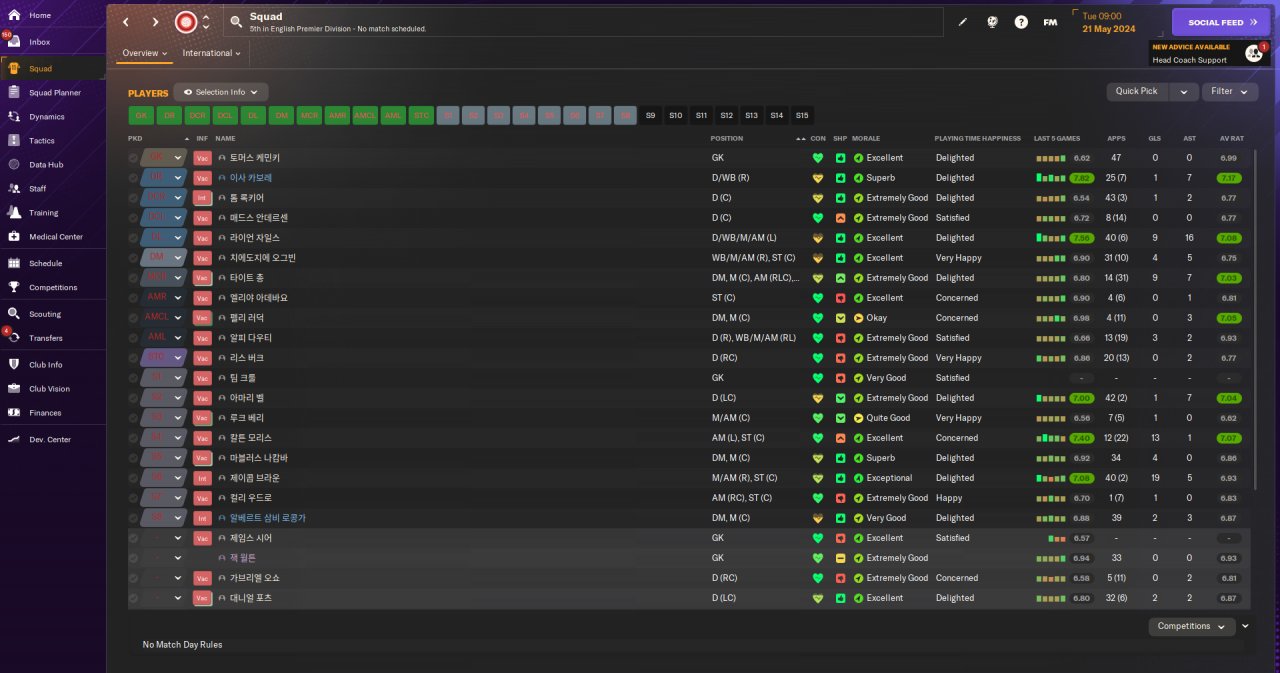Select the S15 substitute slot button
Image resolution: width=1280 pixels, height=673 pixels.
[x=802, y=115]
